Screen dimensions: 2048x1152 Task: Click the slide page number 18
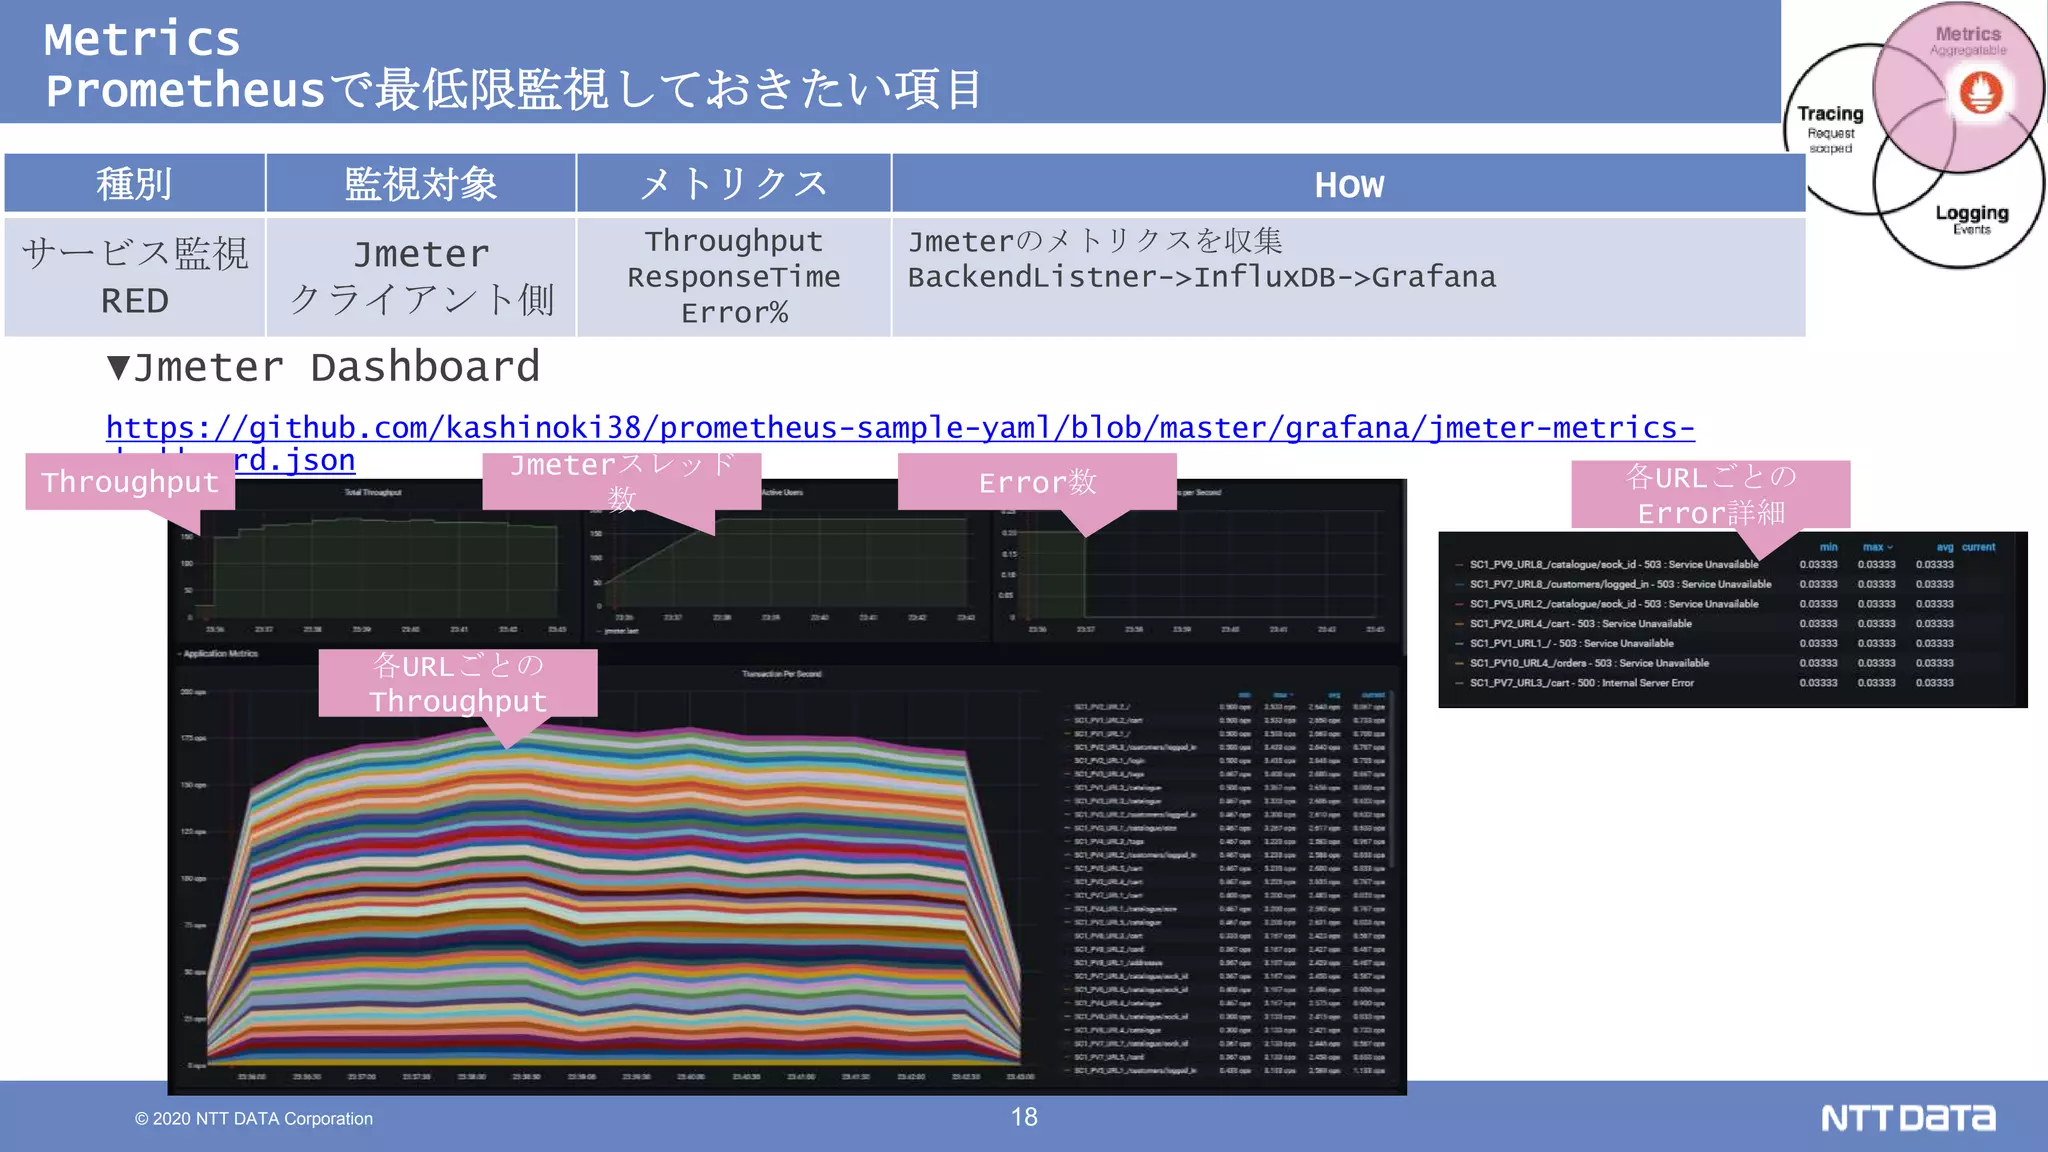1024,1117
